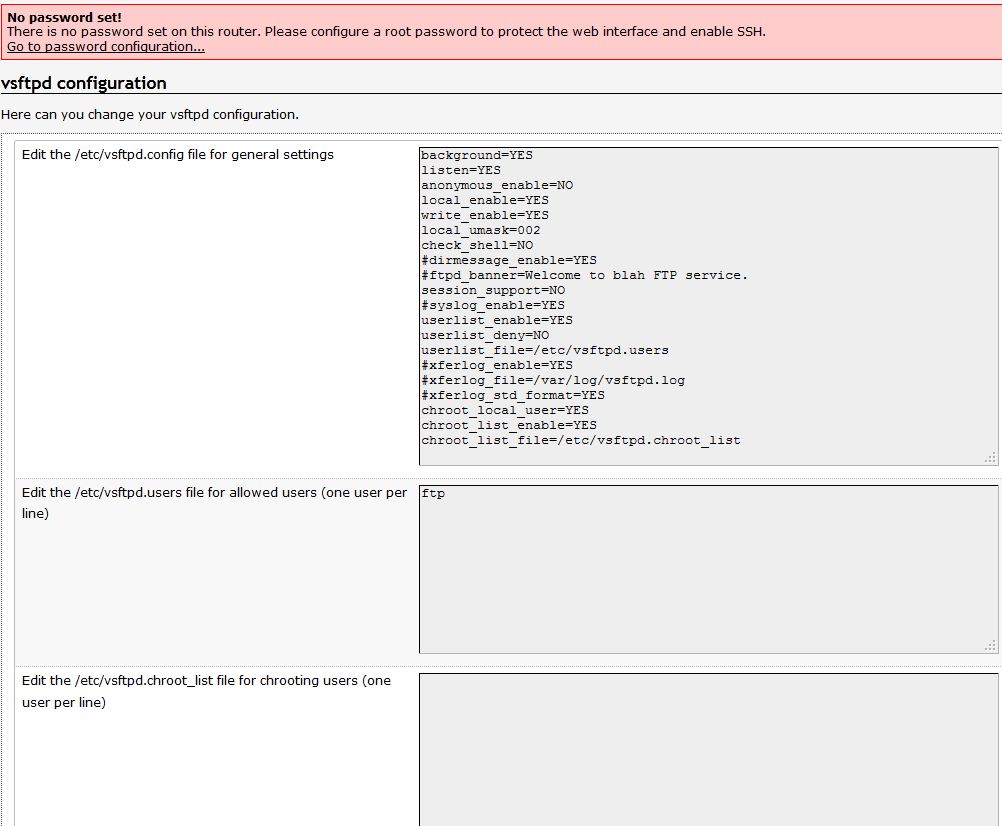Click into the /etc/vsftpd.config general settings textarea
The width and height of the screenshot is (1002, 826).
[709, 306]
